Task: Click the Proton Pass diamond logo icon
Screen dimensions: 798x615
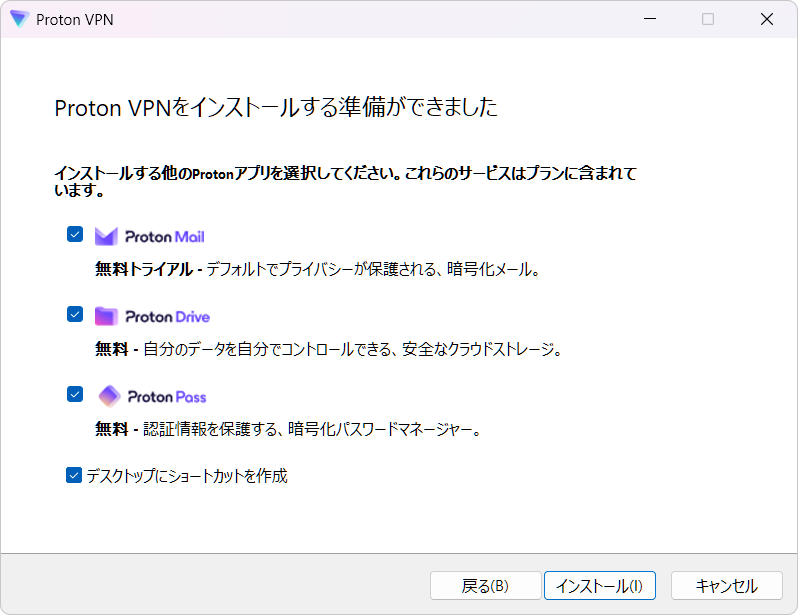Action: (109, 396)
